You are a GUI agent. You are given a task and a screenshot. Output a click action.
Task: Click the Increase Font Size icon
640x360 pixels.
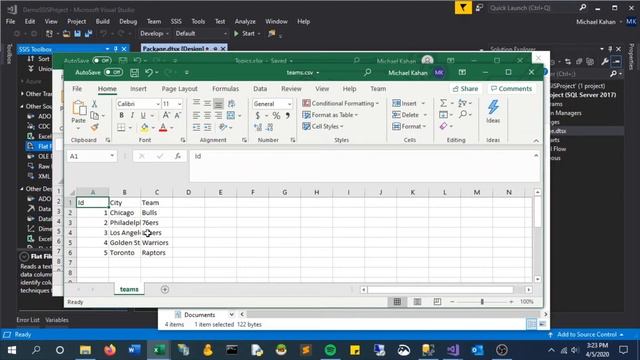pos(166,116)
